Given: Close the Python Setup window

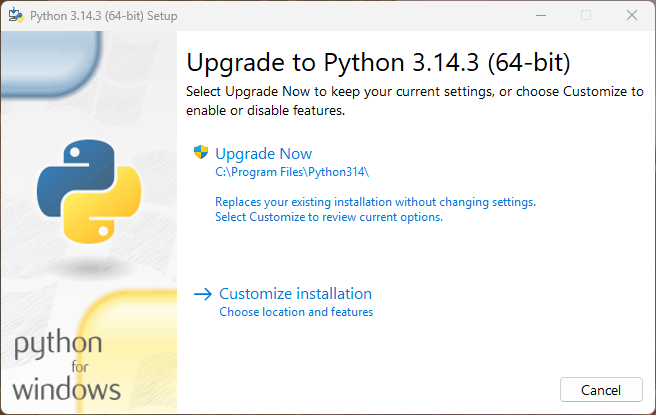Looking at the screenshot, I should 631,15.
